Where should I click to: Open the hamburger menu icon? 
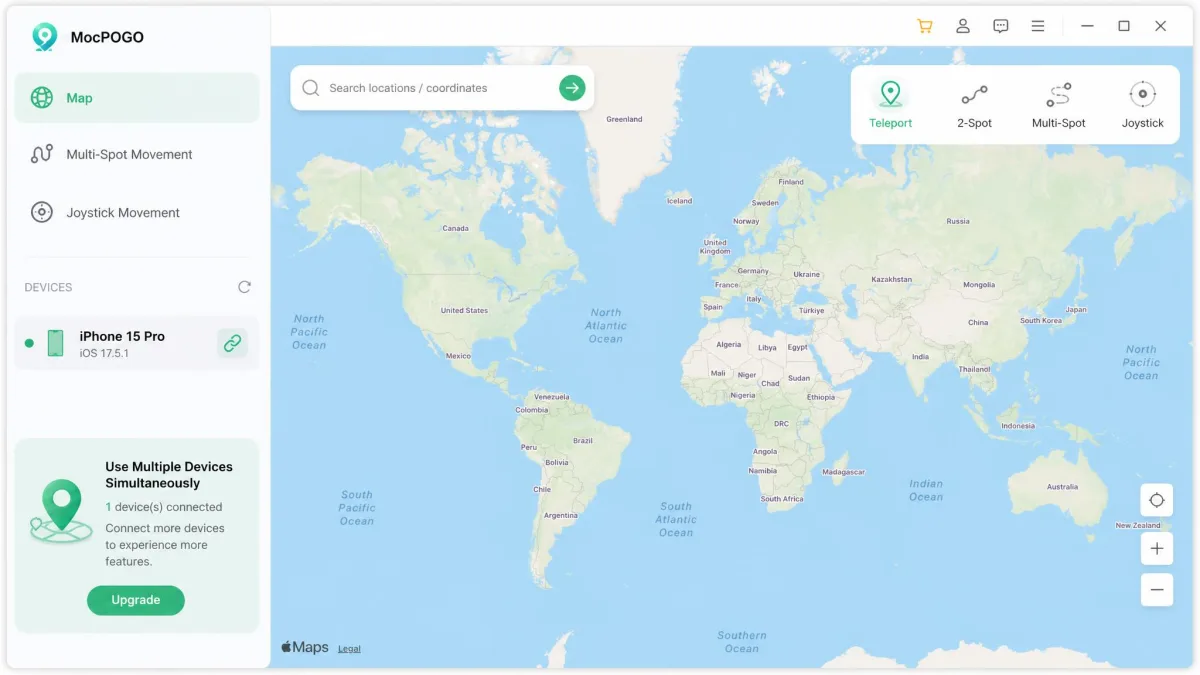click(1038, 26)
